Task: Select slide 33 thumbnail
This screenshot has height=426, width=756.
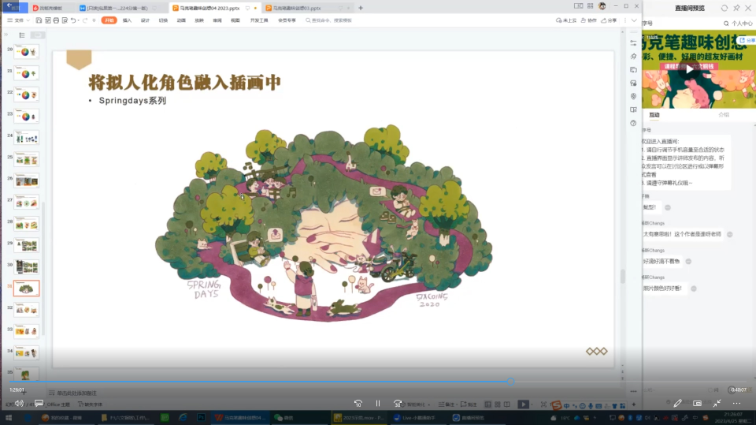Action: click(26, 331)
